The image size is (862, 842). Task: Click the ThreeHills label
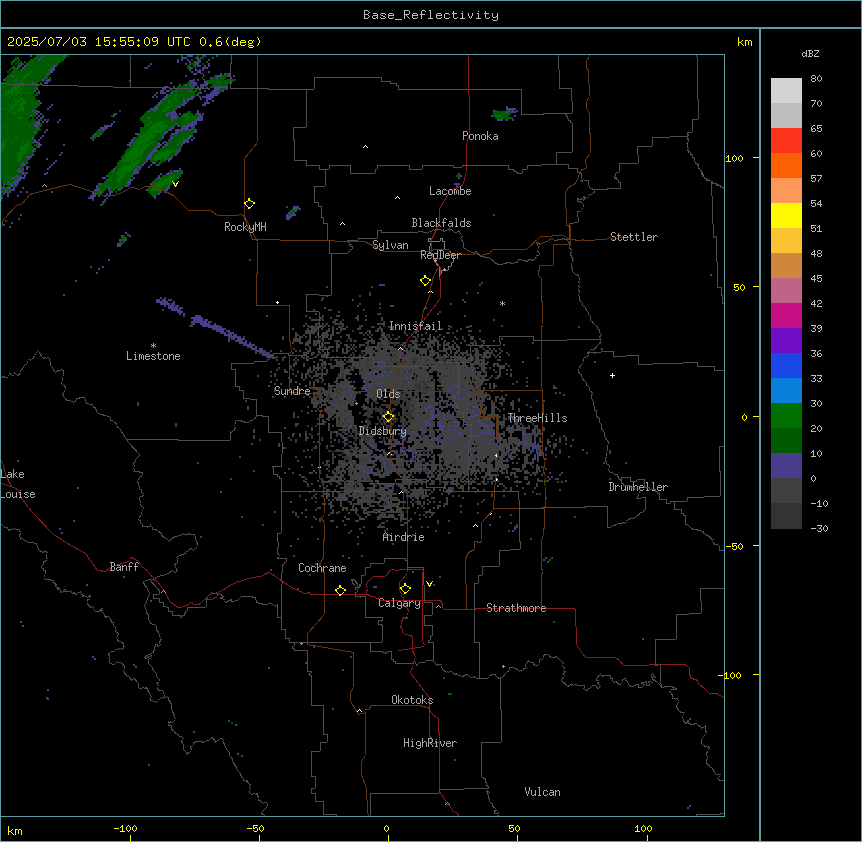537,418
